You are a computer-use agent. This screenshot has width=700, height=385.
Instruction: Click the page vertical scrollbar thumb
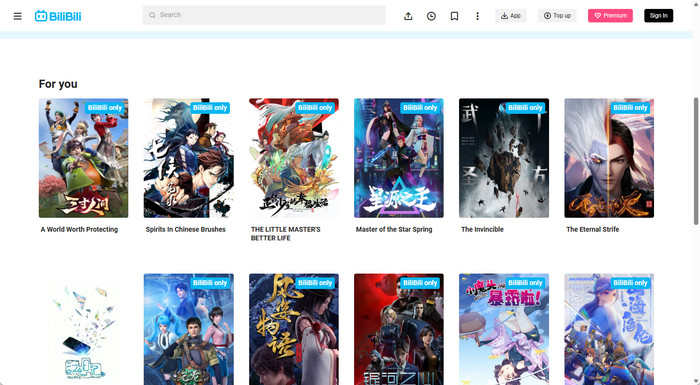pos(696,161)
